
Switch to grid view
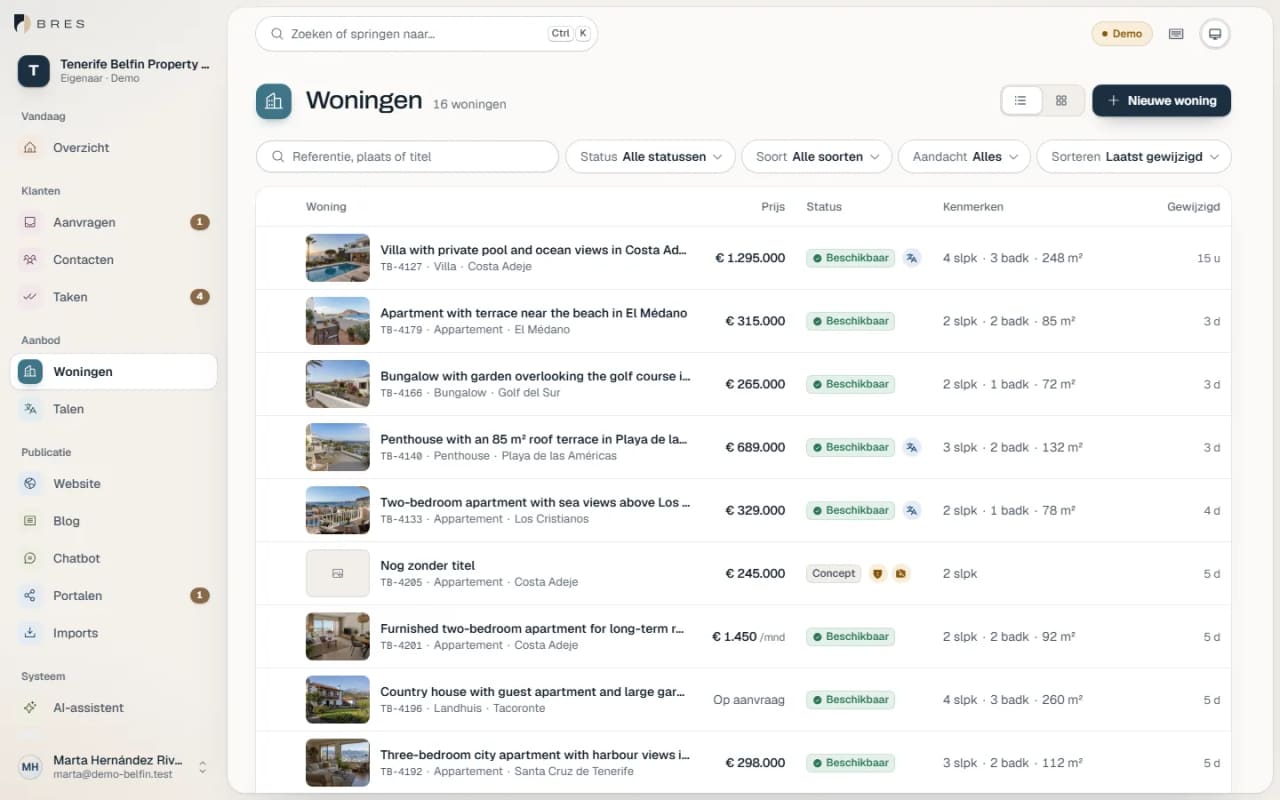tap(1062, 101)
